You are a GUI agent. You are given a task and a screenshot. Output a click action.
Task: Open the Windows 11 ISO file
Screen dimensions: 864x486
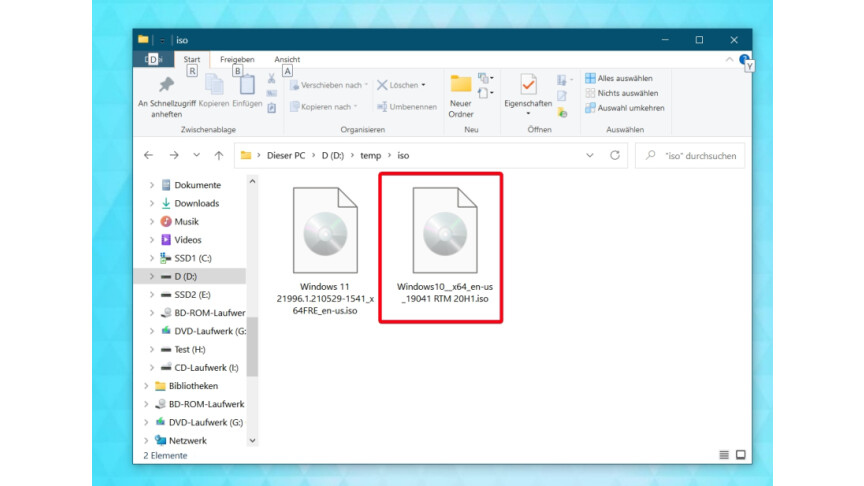(x=325, y=251)
